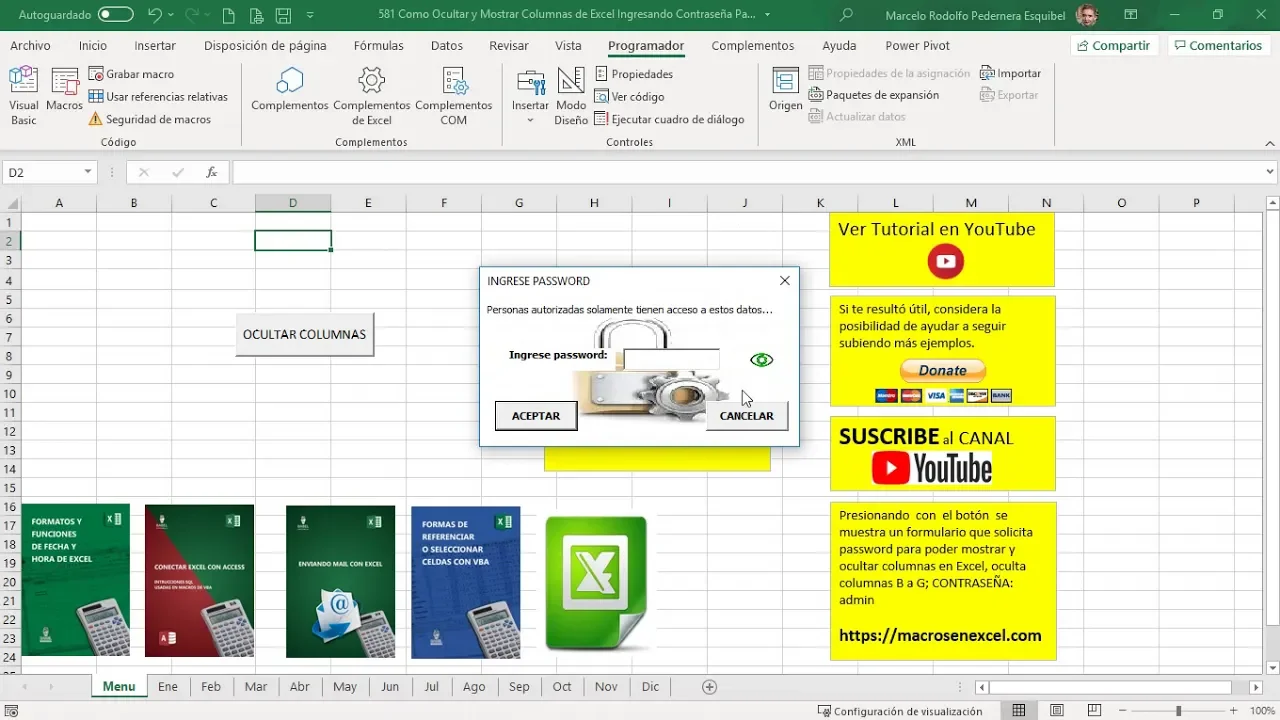This screenshot has height=720, width=1280.
Task: Click the Origen XML icon
Action: coord(785,90)
